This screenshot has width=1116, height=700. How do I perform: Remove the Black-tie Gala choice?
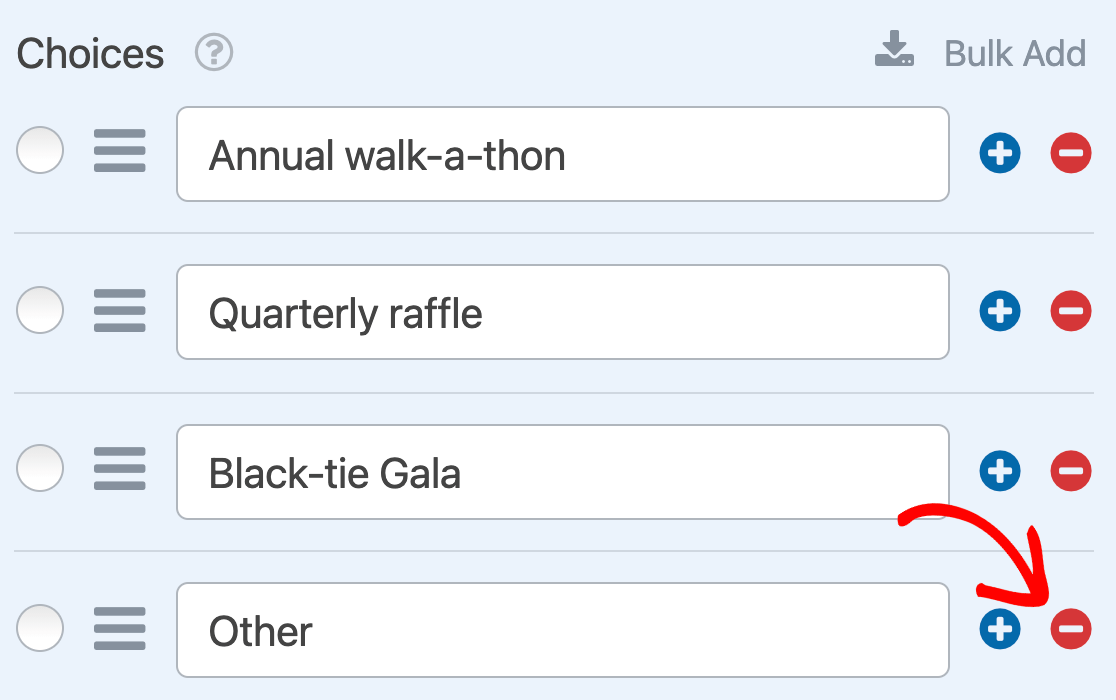[x=1071, y=471]
